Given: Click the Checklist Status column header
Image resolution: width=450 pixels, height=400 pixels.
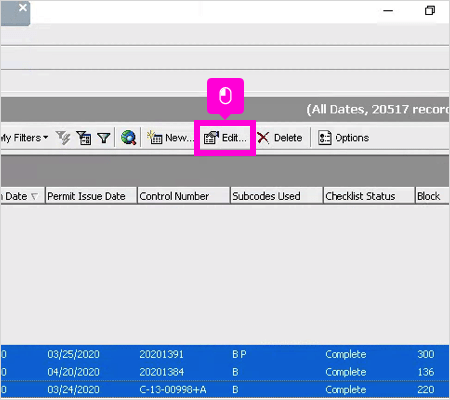Looking at the screenshot, I should [x=369, y=196].
